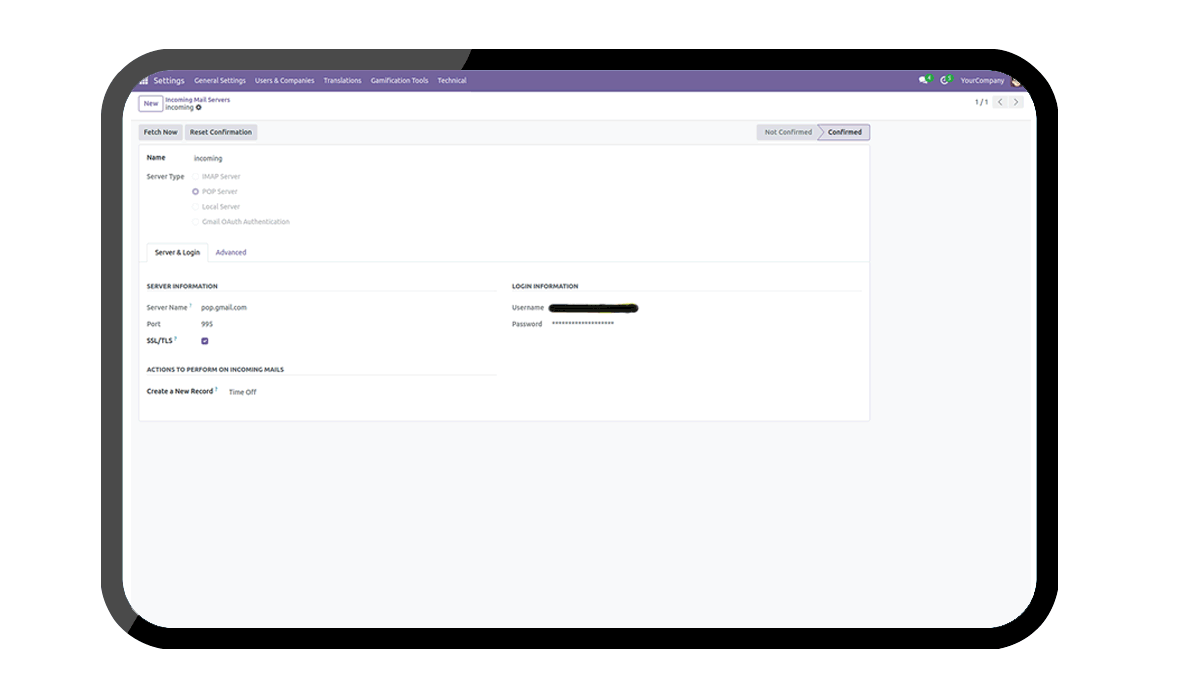Go to previous record with the left arrow
The image size is (1200, 697).
(x=999, y=102)
